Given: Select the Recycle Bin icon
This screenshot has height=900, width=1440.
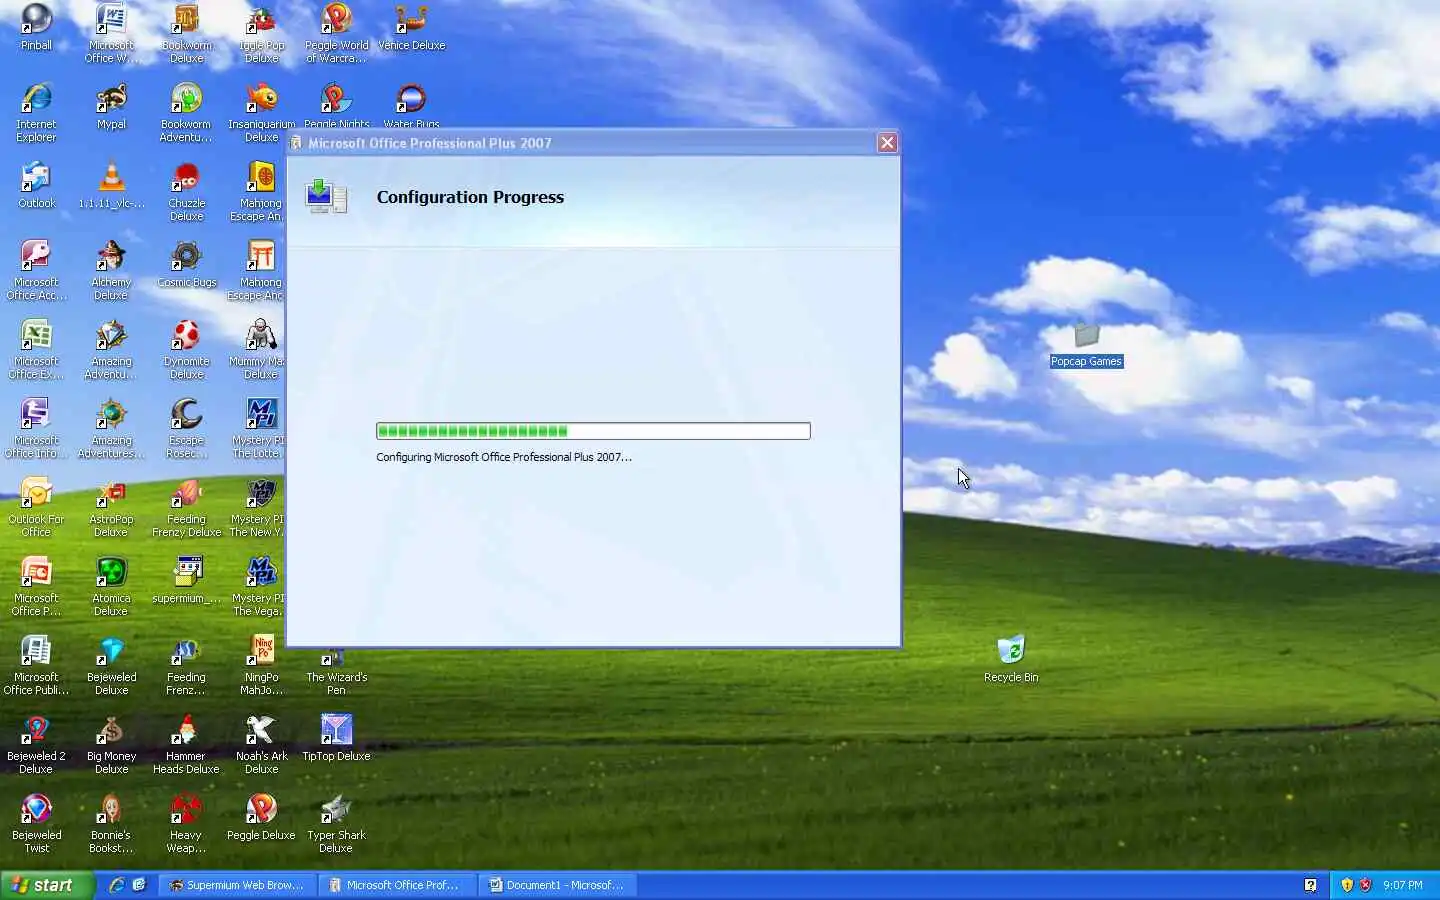Looking at the screenshot, I should (1011, 660).
